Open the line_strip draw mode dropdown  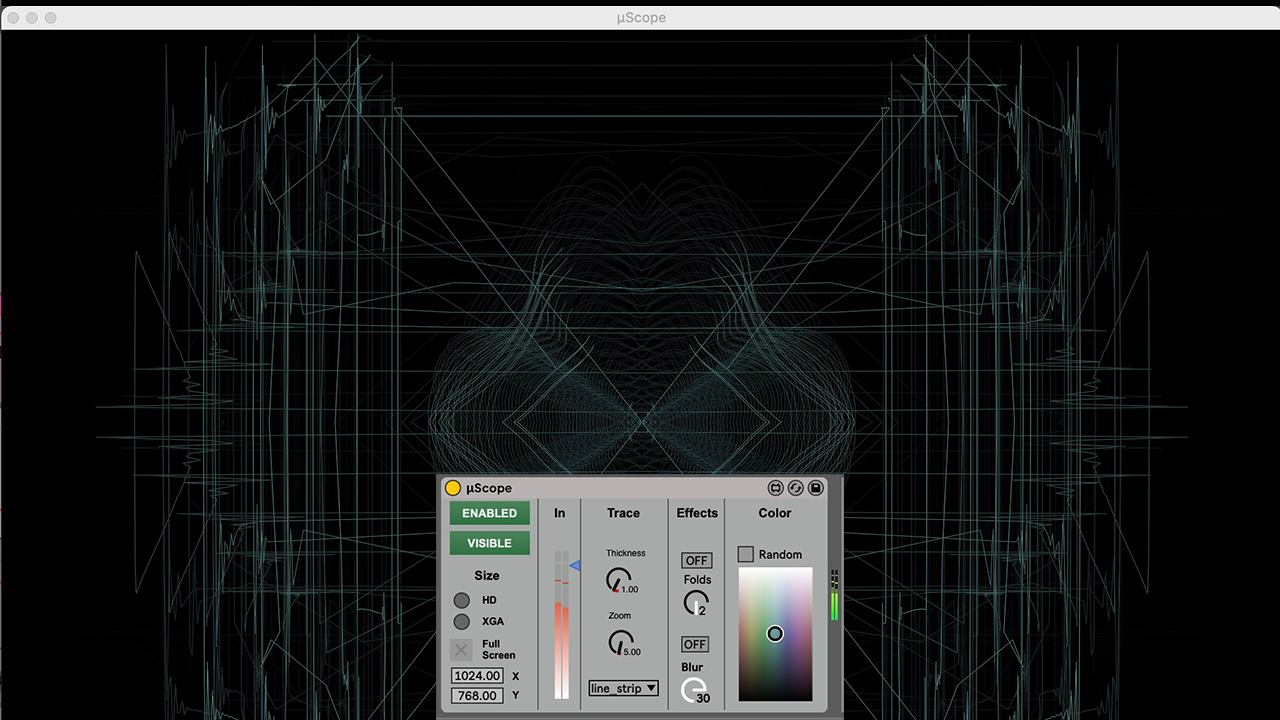[623, 688]
